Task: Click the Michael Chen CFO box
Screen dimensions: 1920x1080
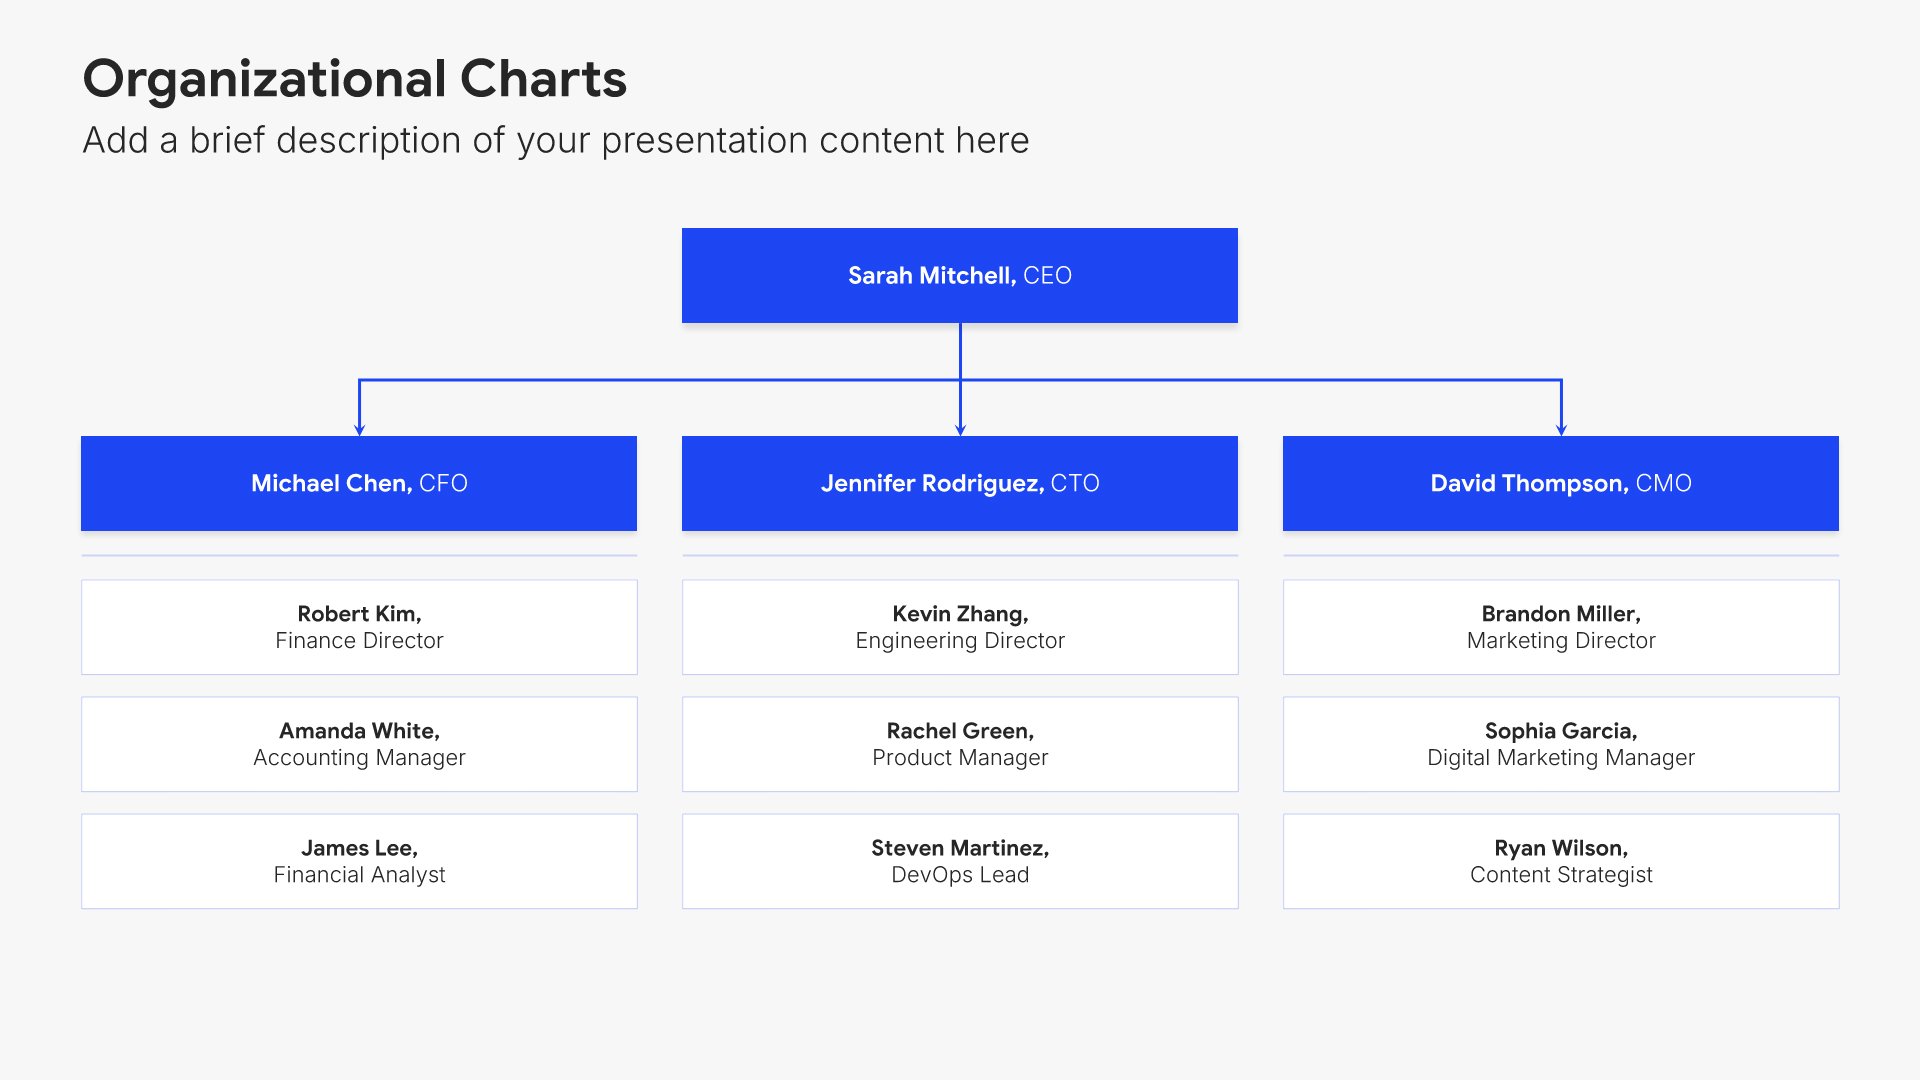Action: [358, 484]
